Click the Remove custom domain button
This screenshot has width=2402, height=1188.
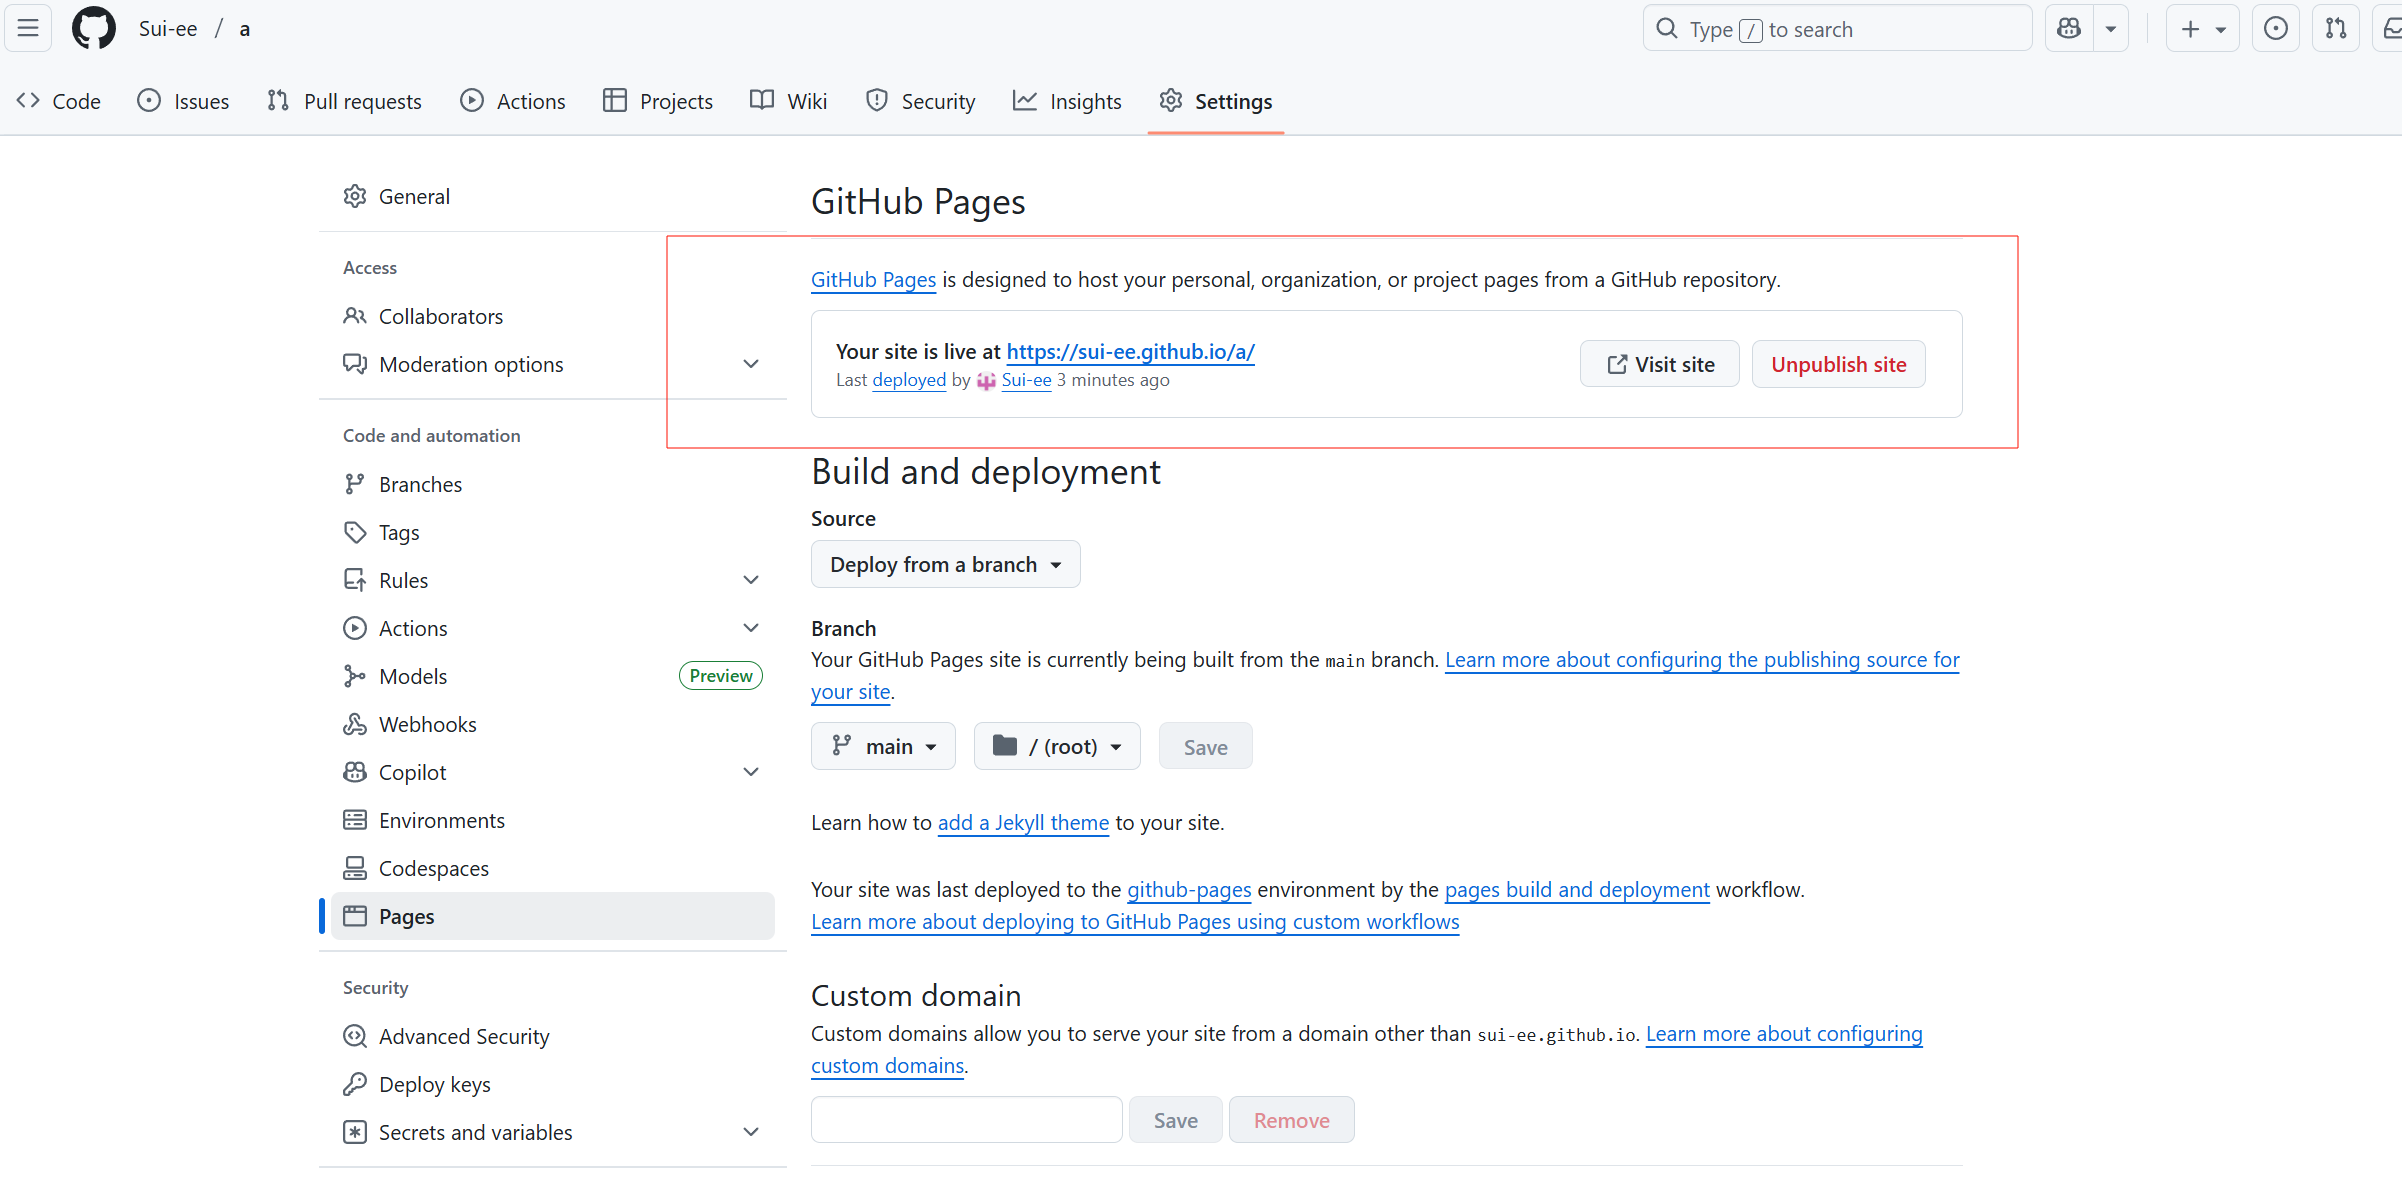click(x=1291, y=1120)
